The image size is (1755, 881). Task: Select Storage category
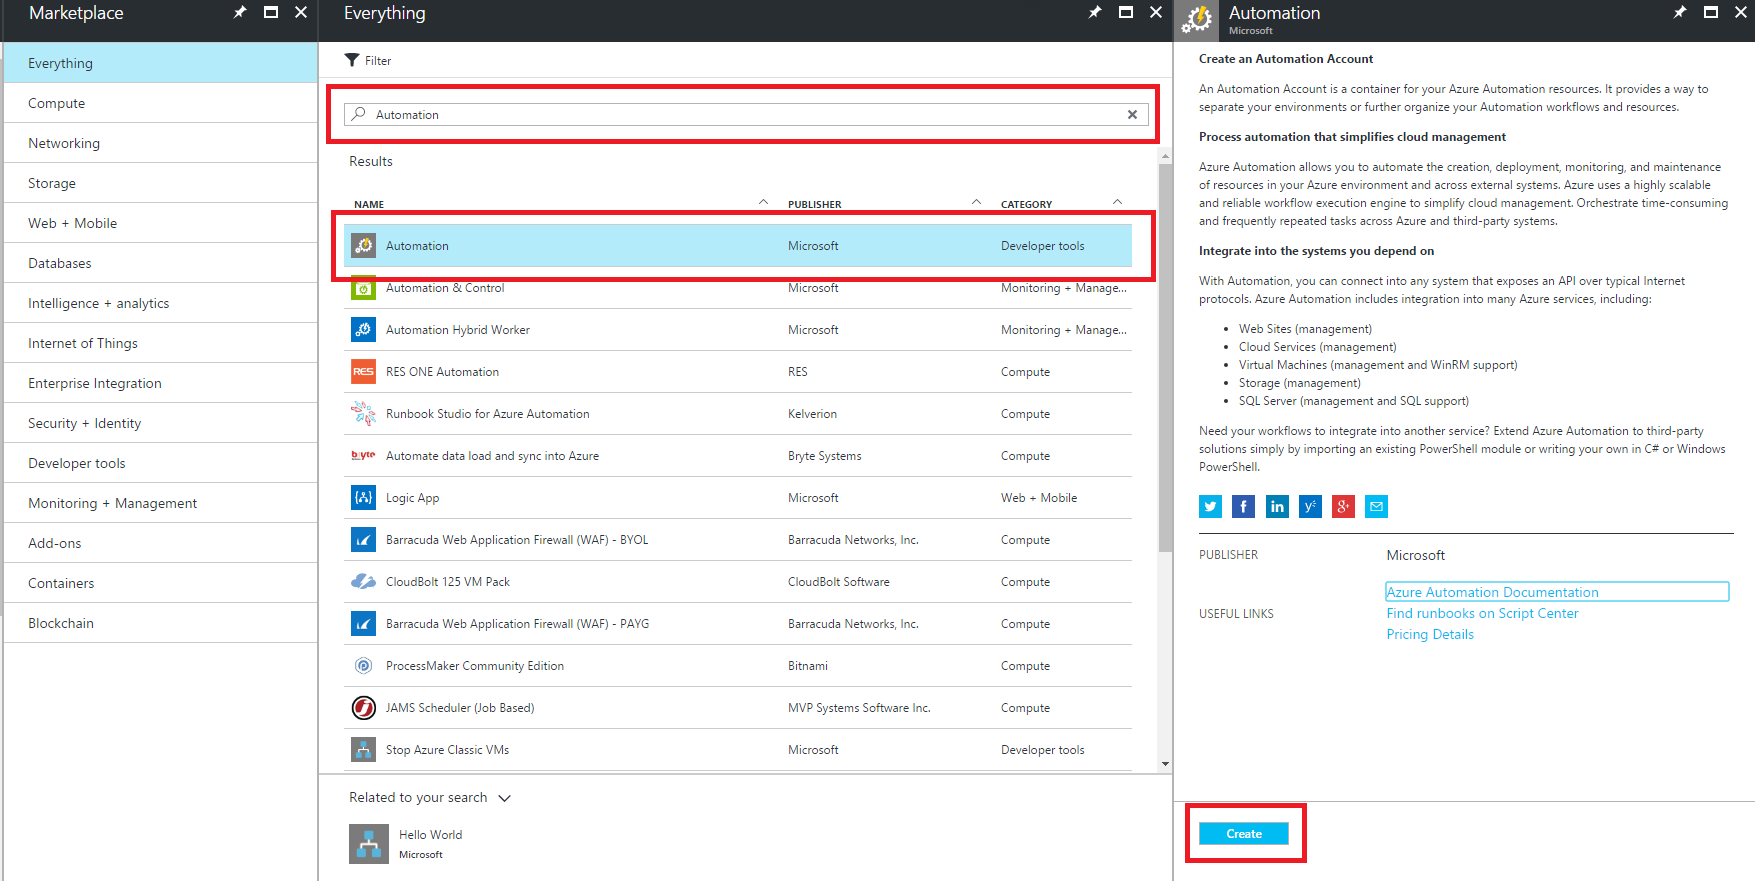pos(161,183)
